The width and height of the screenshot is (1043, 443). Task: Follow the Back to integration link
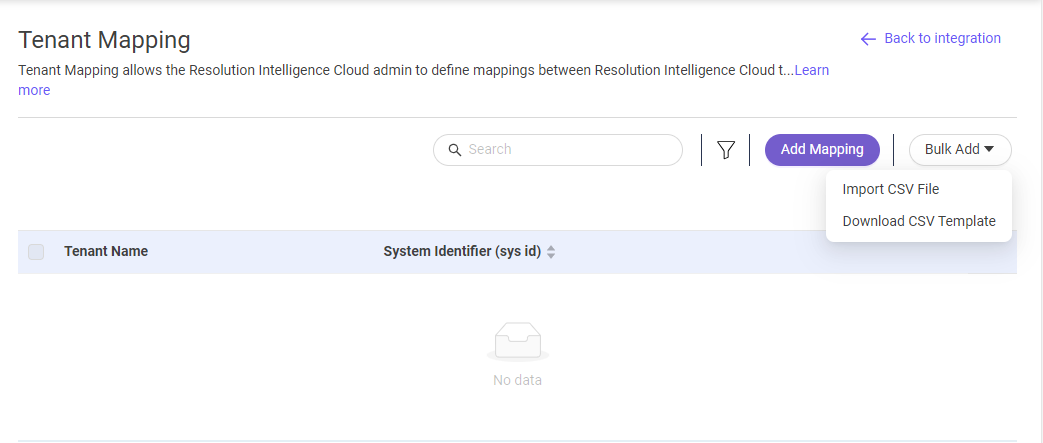click(x=942, y=39)
